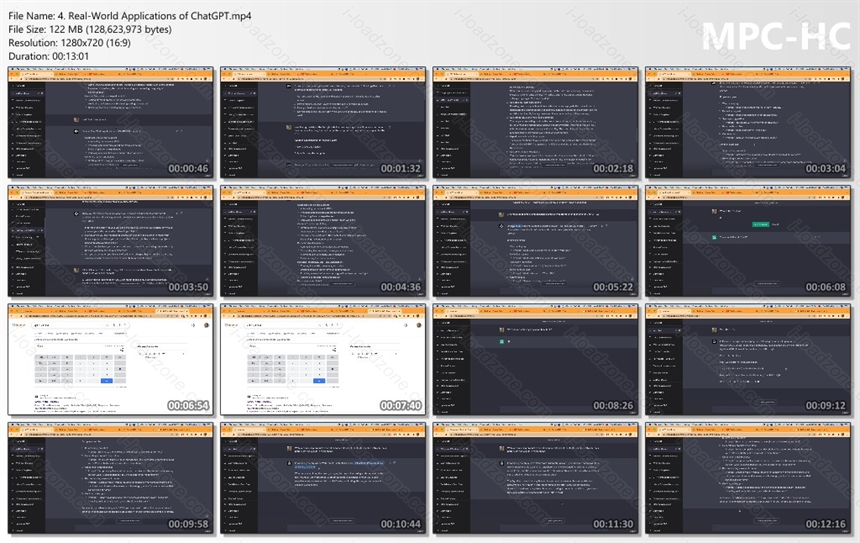The image size is (860, 543).
Task: Open the frame stamped 00:01:32
Action: click(323, 123)
